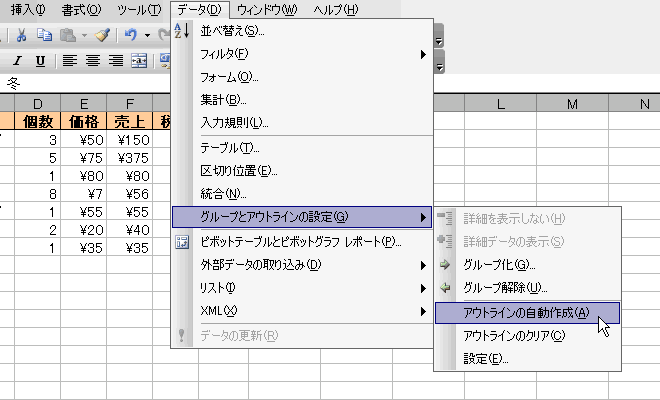Click the Cut scissors icon
The width and height of the screenshot is (660, 400).
pyautogui.click(x=21, y=35)
